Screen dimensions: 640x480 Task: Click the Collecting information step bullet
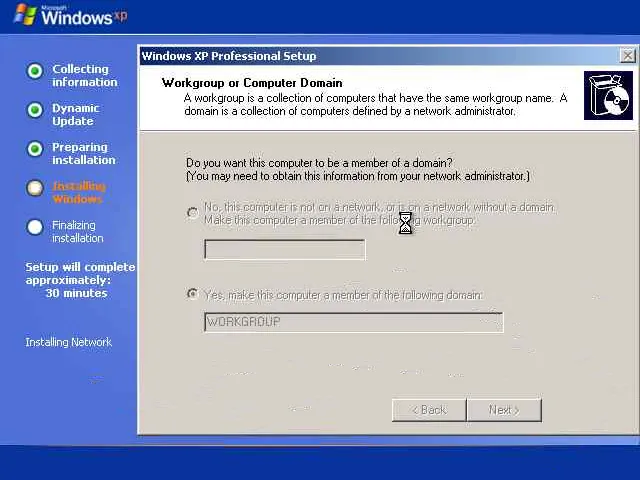point(35,71)
